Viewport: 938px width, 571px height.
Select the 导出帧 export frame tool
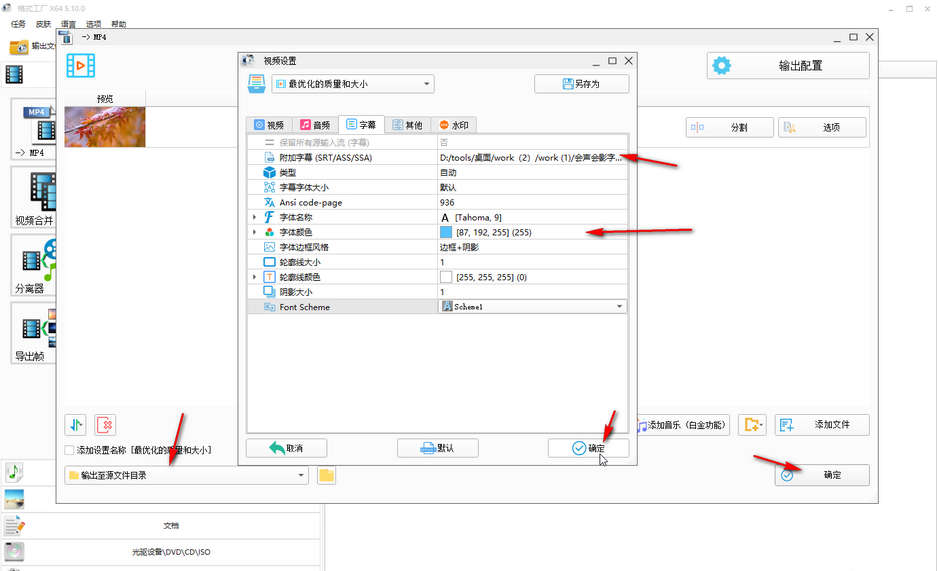tap(34, 332)
